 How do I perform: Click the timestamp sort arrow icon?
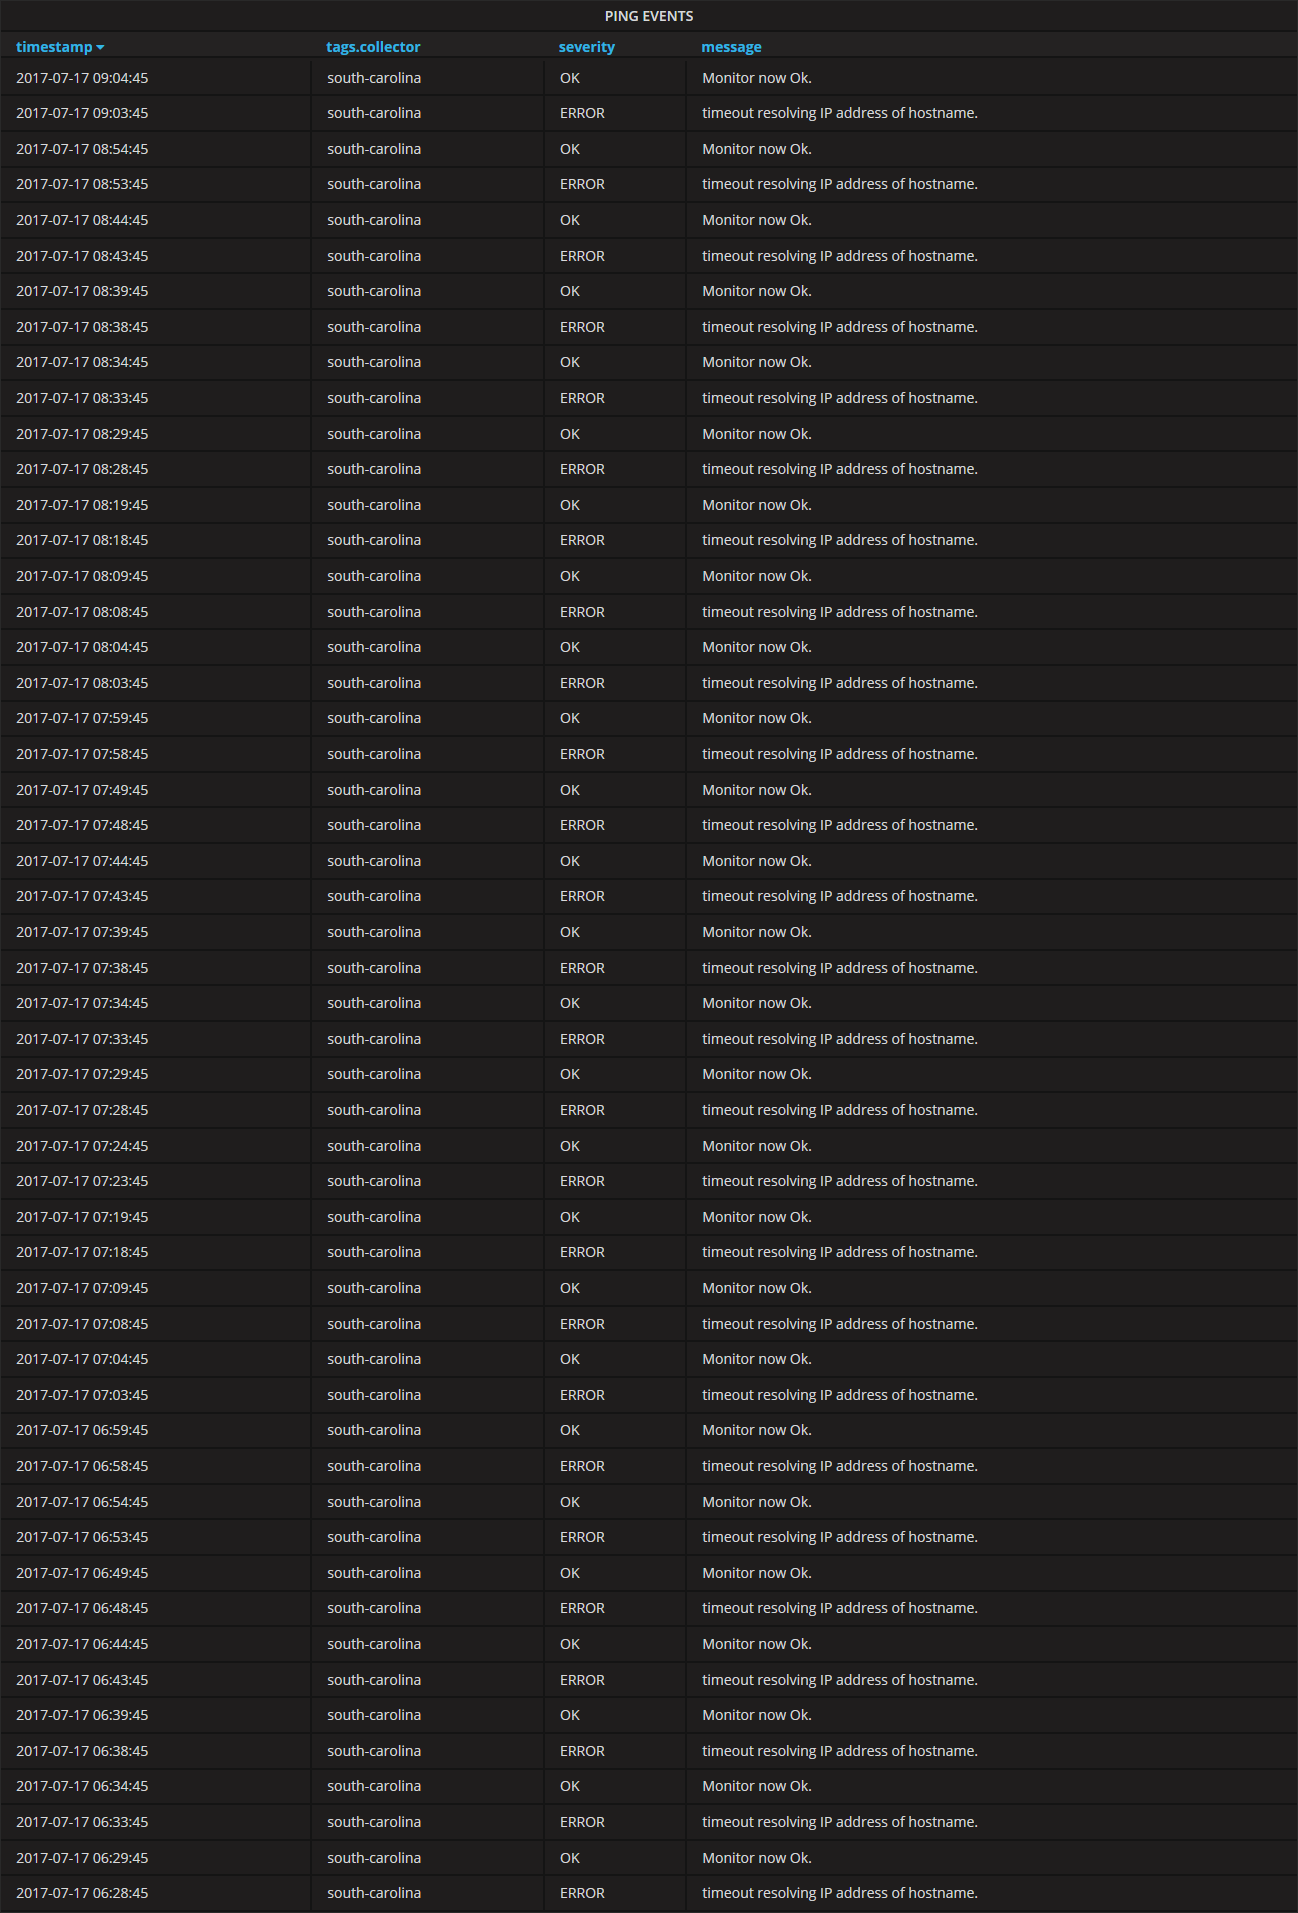101,48
